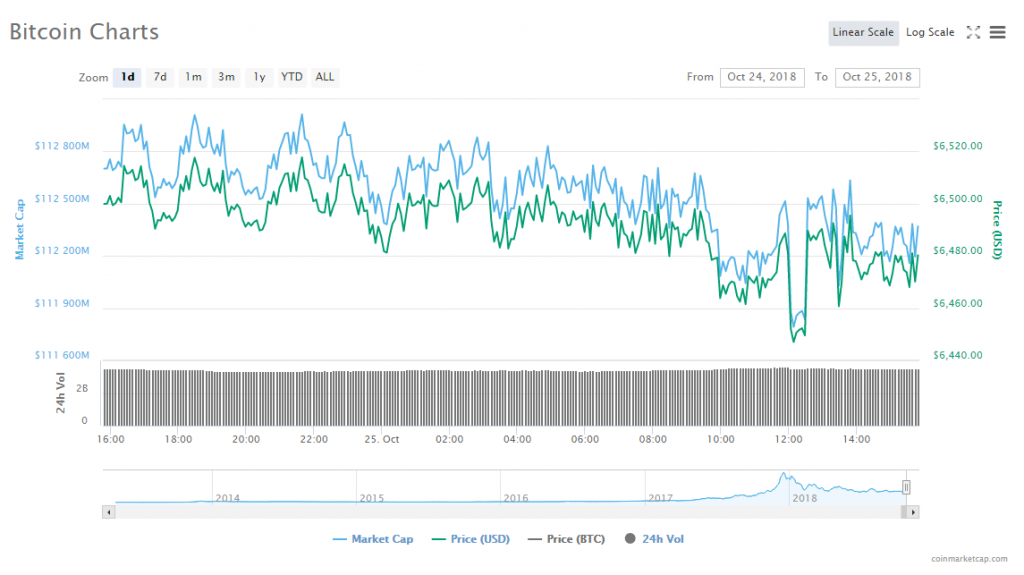Select the 7d zoom range

click(160, 77)
